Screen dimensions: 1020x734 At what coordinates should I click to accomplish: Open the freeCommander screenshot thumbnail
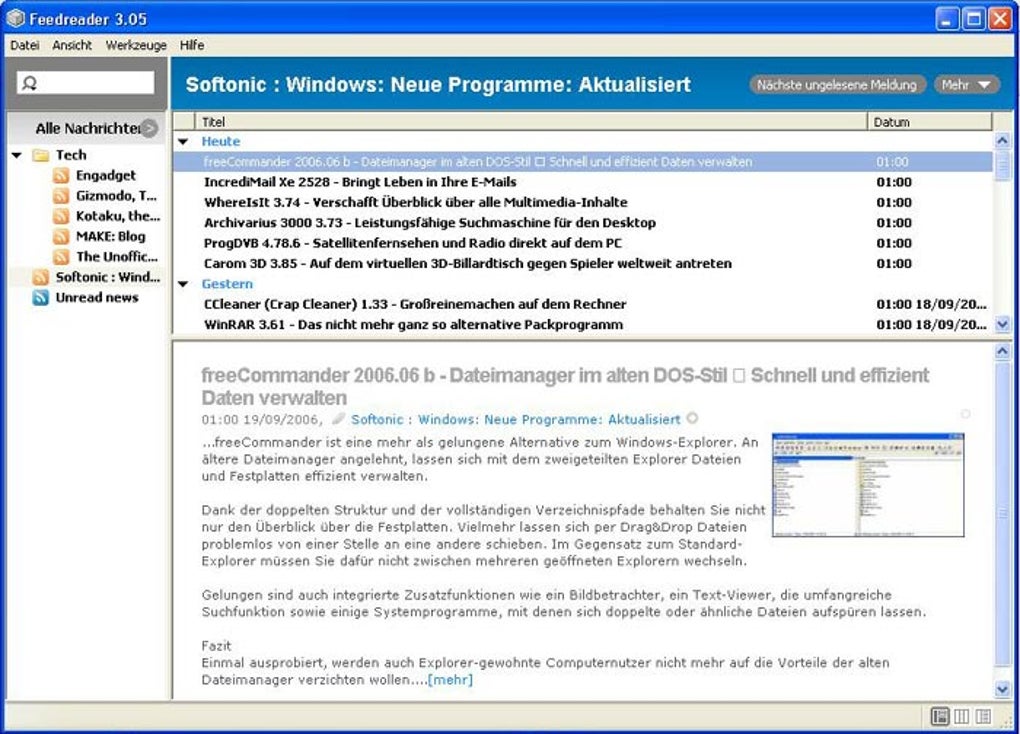pos(868,485)
